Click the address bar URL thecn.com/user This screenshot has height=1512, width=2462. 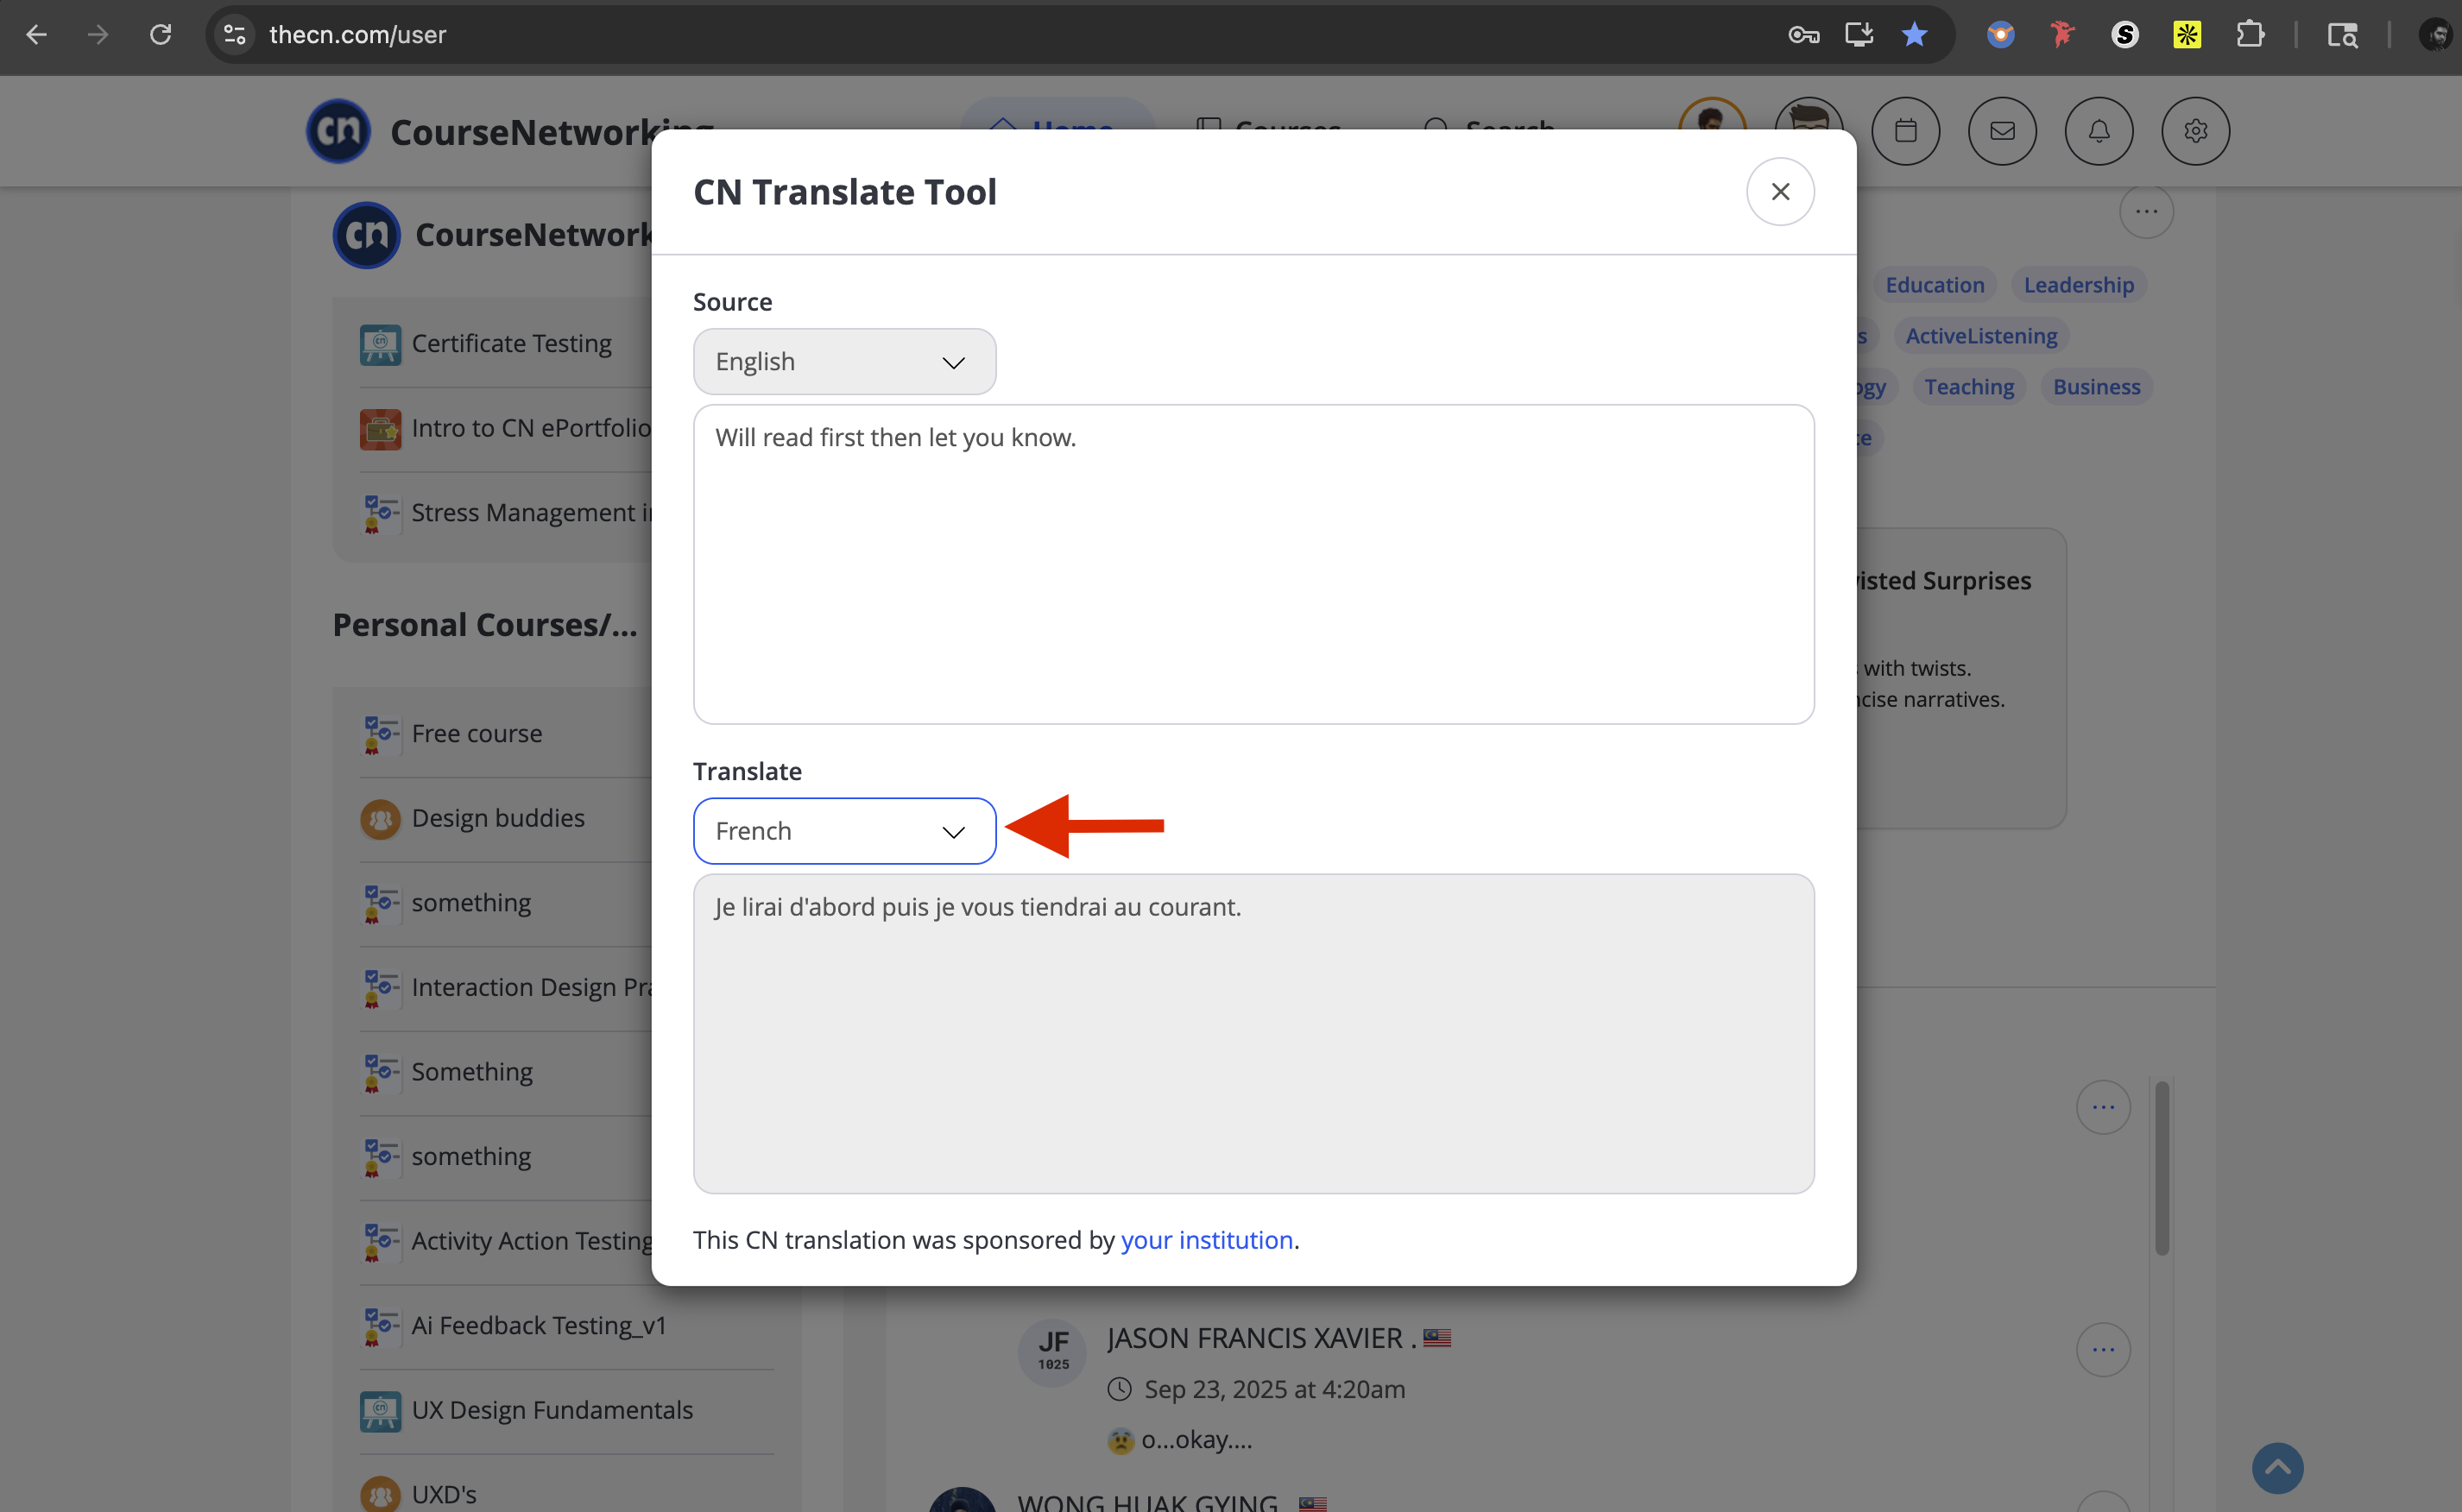357,35
